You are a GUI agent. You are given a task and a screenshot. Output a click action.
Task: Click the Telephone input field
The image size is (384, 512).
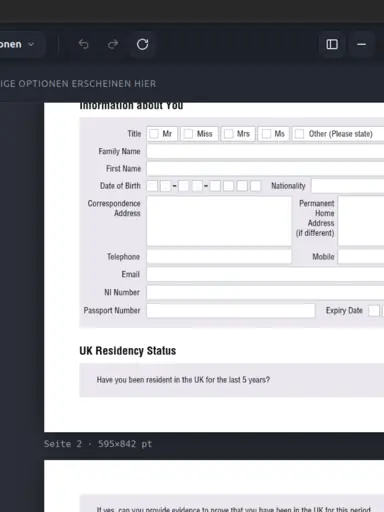pyautogui.click(x=219, y=257)
